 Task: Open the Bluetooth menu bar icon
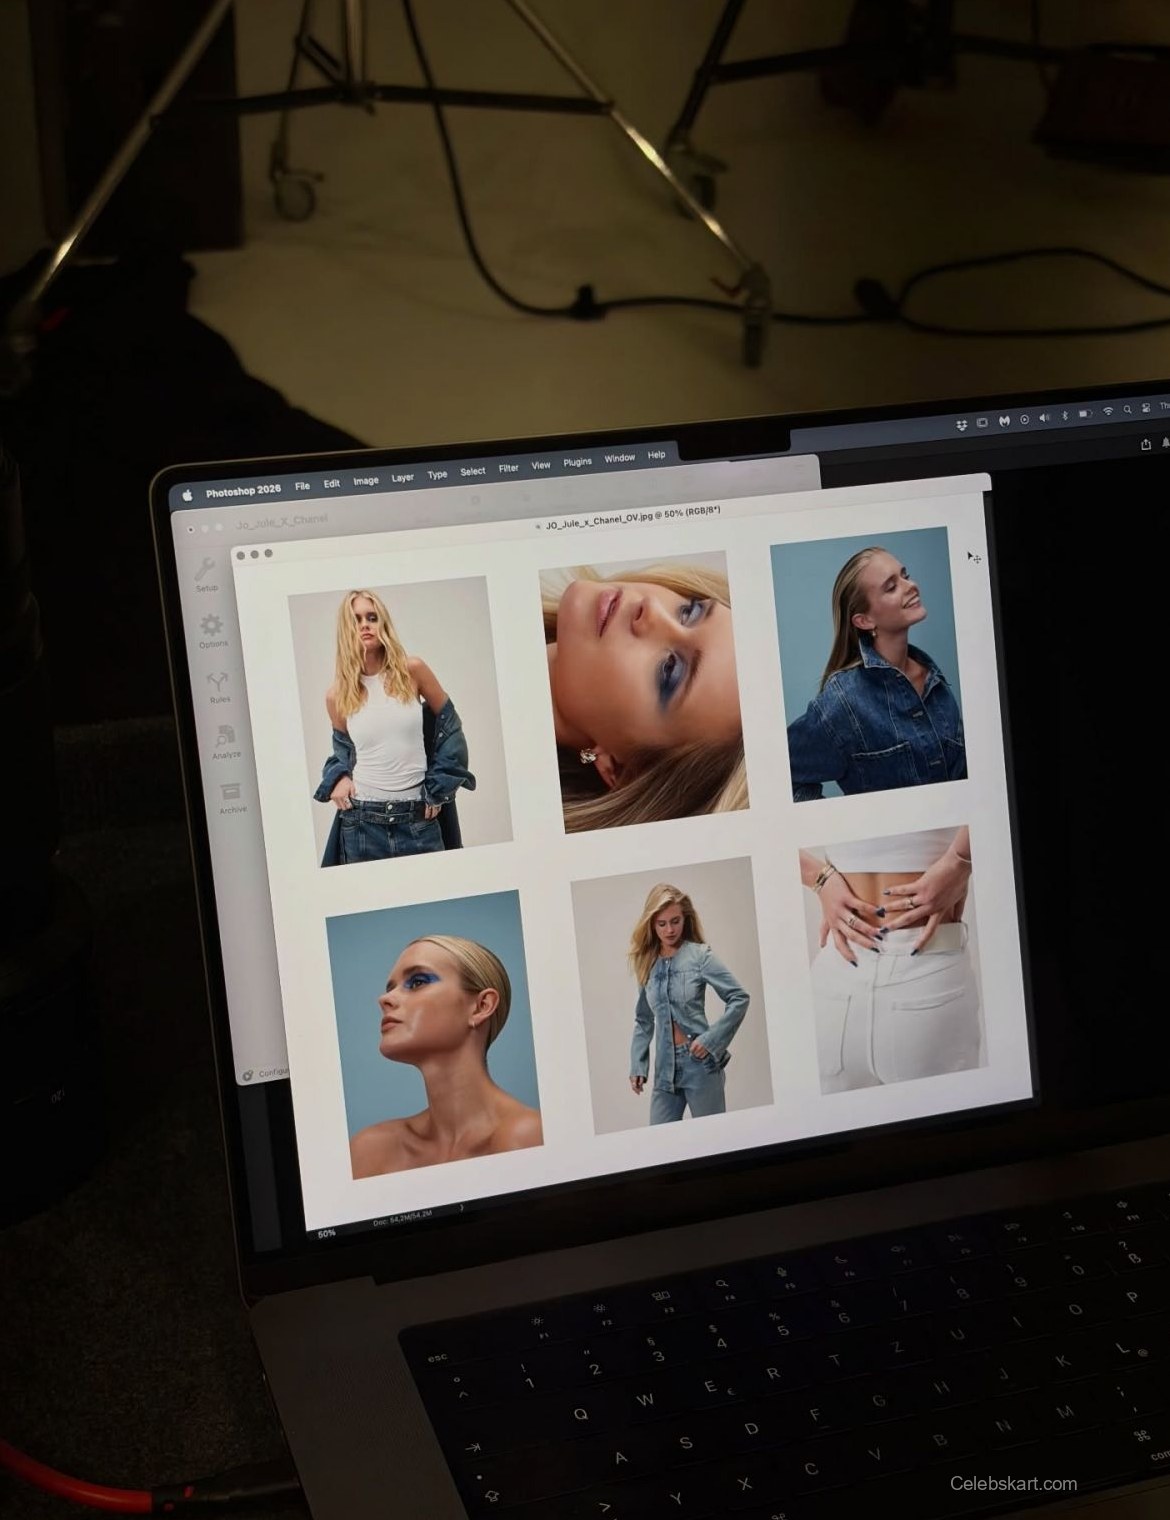tap(1064, 416)
